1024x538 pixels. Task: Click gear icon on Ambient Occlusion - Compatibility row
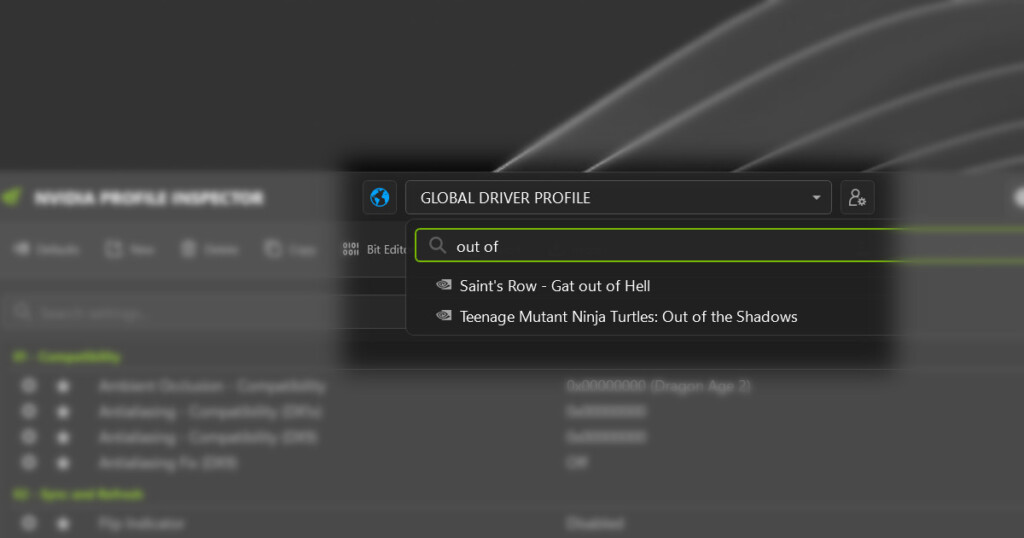(x=29, y=386)
